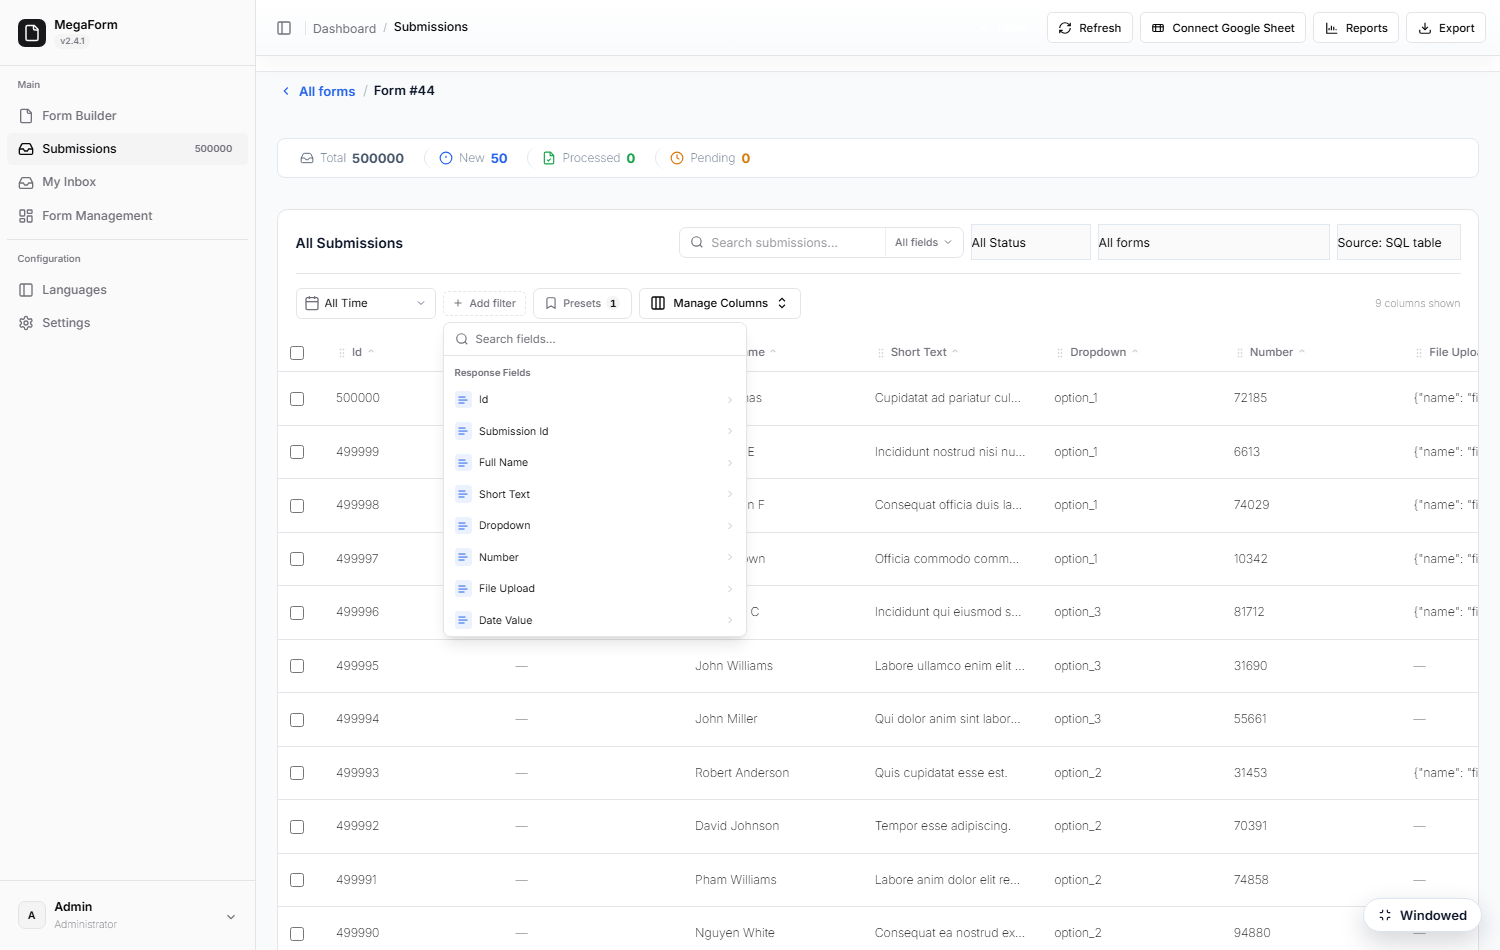Go back to All forms link
Screen dimensions: 1500x950
pyautogui.click(x=327, y=91)
